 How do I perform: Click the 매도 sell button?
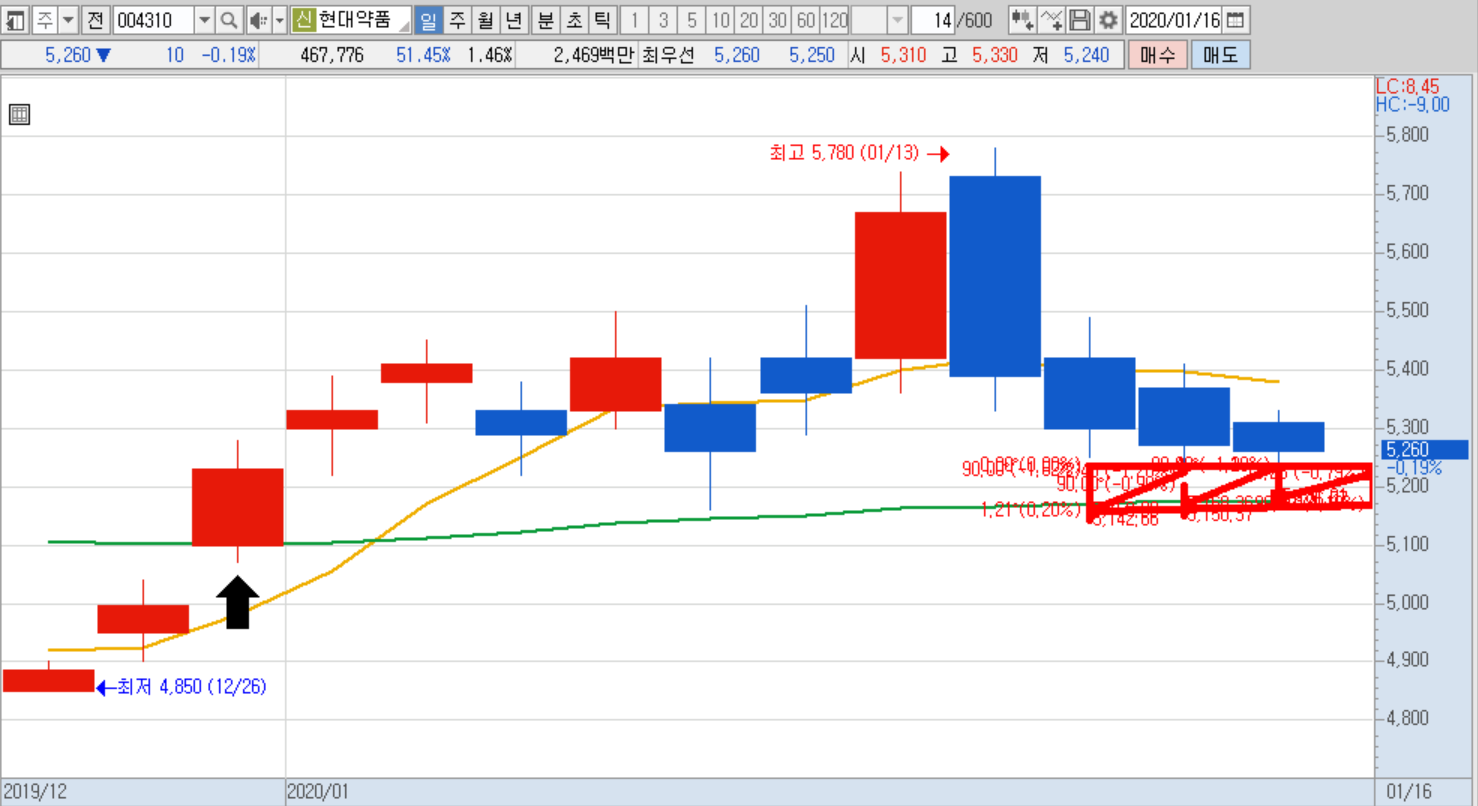pos(1220,55)
